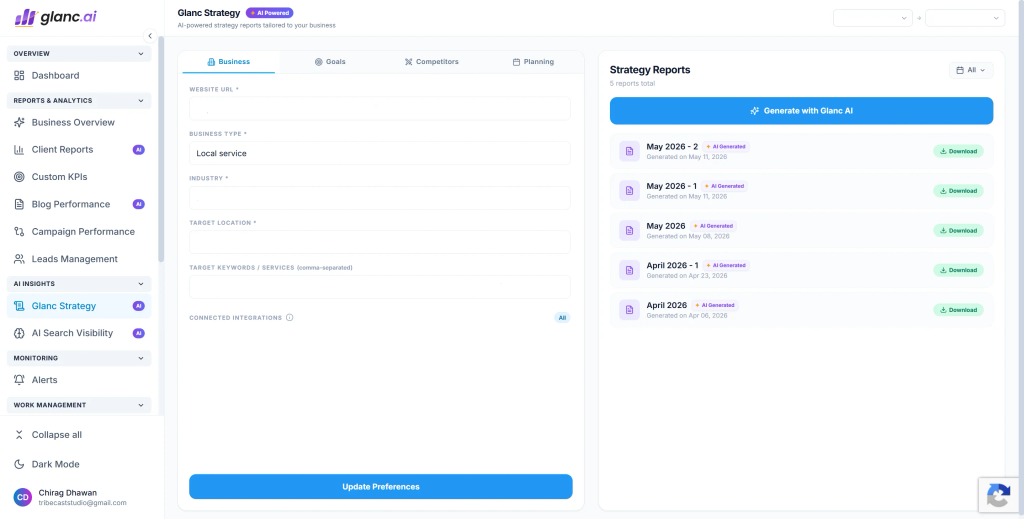The width and height of the screenshot is (1024, 519).
Task: Download the May 08 May 2026 report
Action: coord(958,230)
